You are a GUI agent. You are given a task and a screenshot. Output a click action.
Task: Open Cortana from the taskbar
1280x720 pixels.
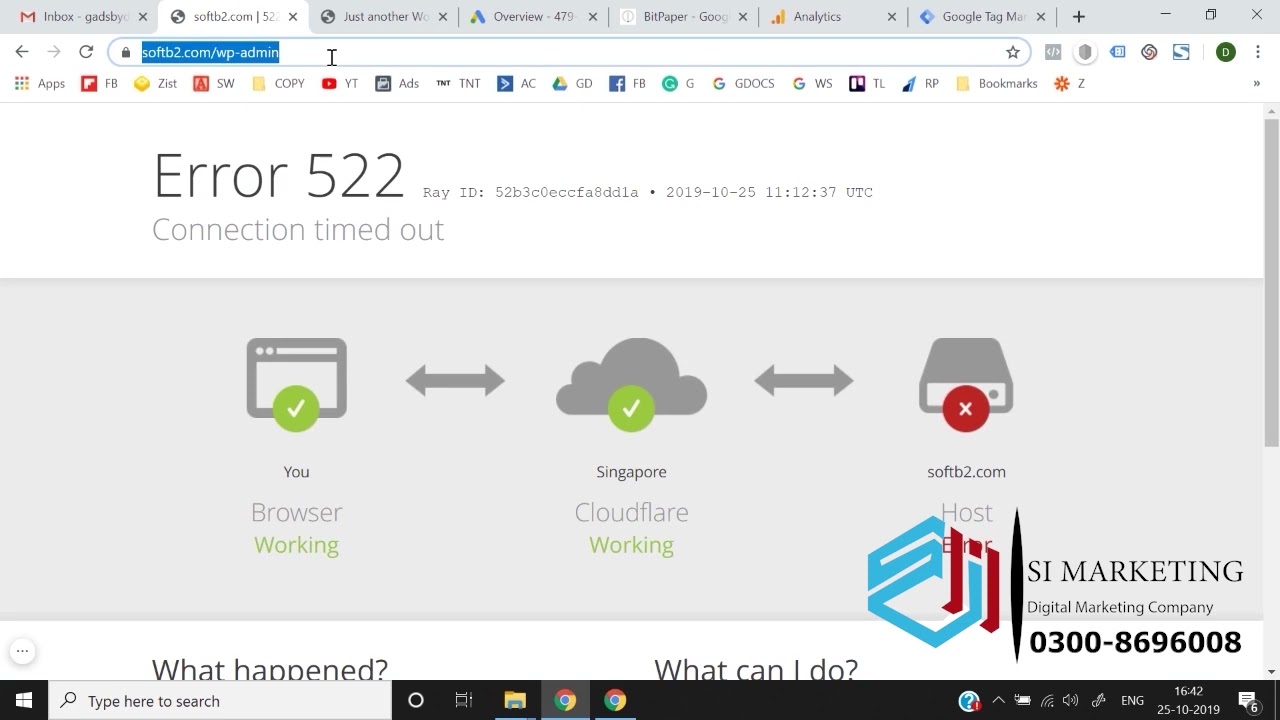click(416, 701)
